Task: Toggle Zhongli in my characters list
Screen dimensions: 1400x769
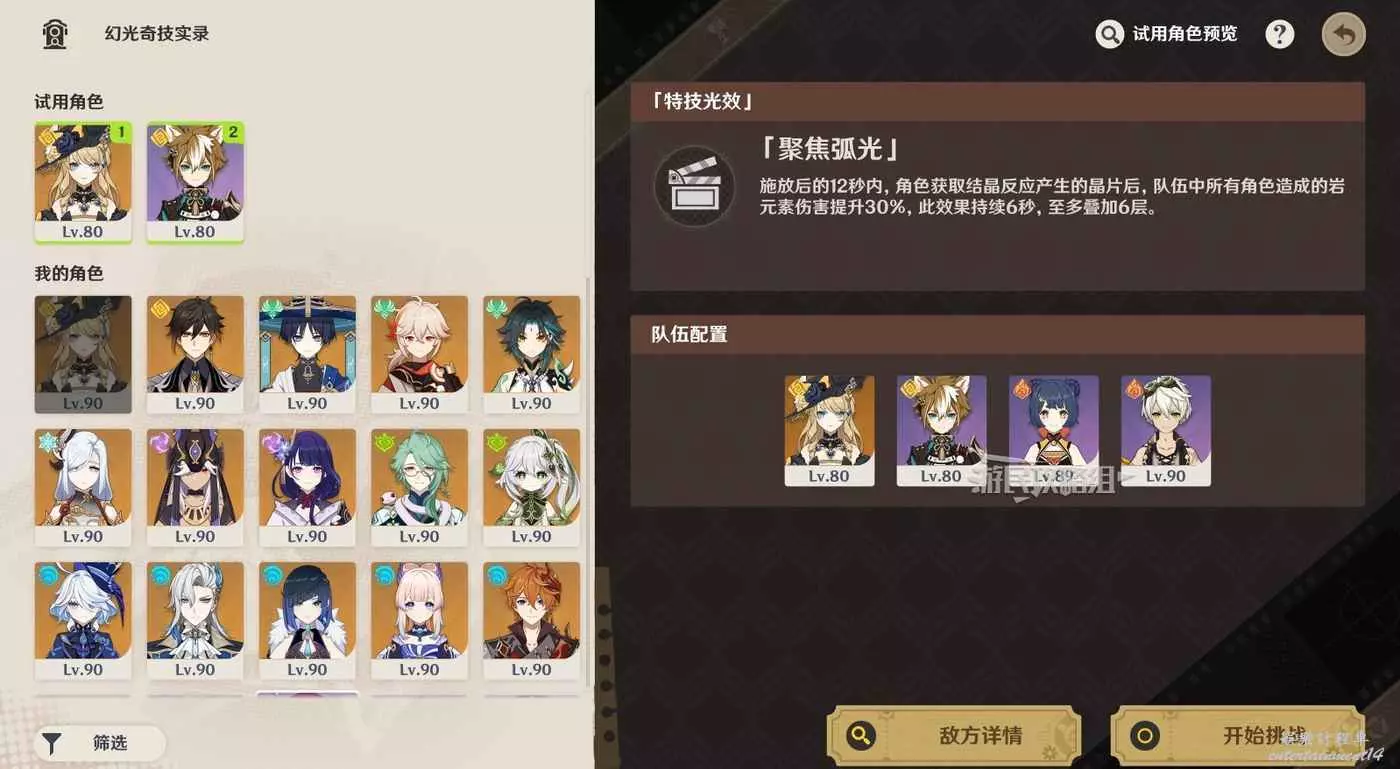Action: pos(195,354)
